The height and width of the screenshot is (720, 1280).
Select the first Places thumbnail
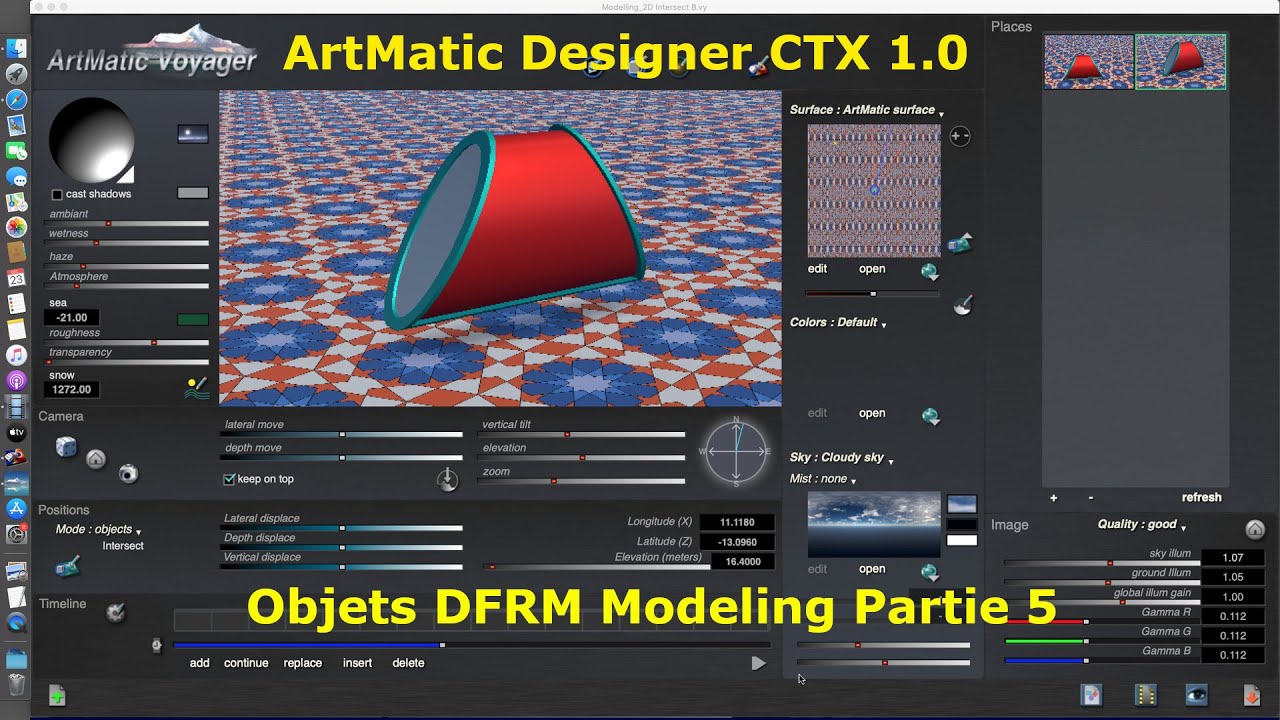pyautogui.click(x=1089, y=62)
